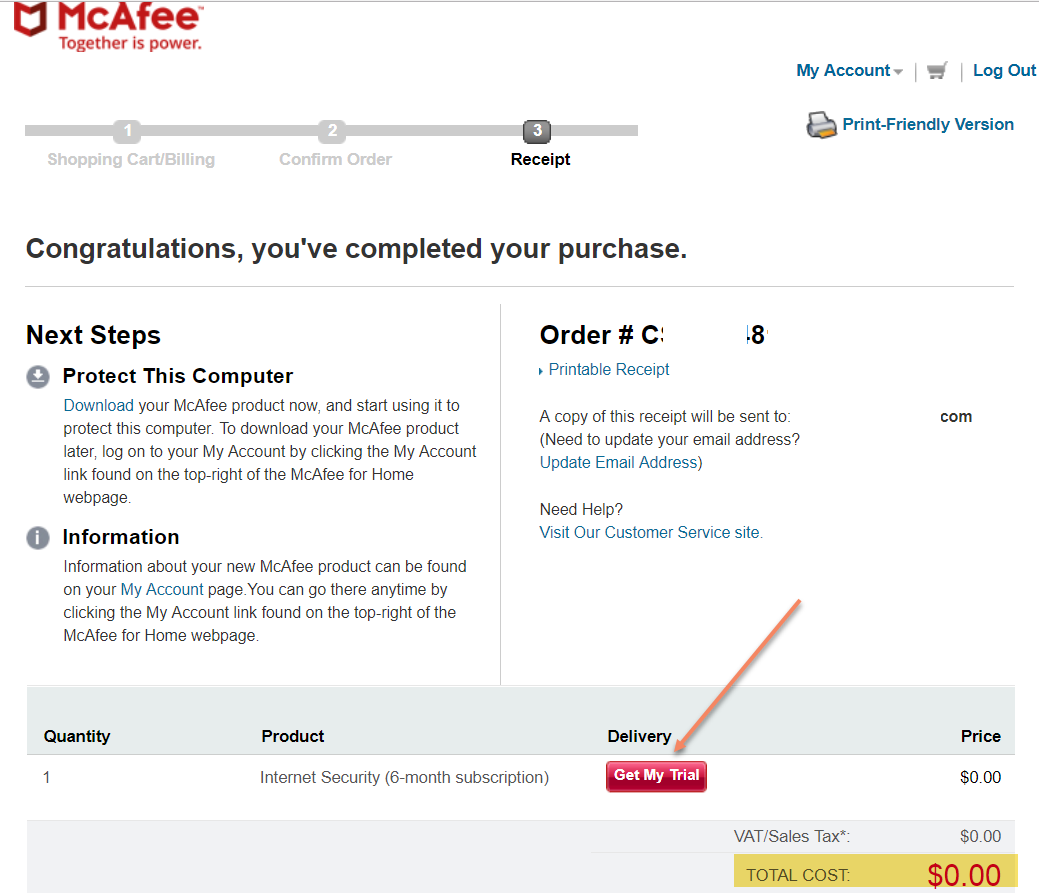
Task: Expand the My Account dropdown
Action: click(x=849, y=70)
